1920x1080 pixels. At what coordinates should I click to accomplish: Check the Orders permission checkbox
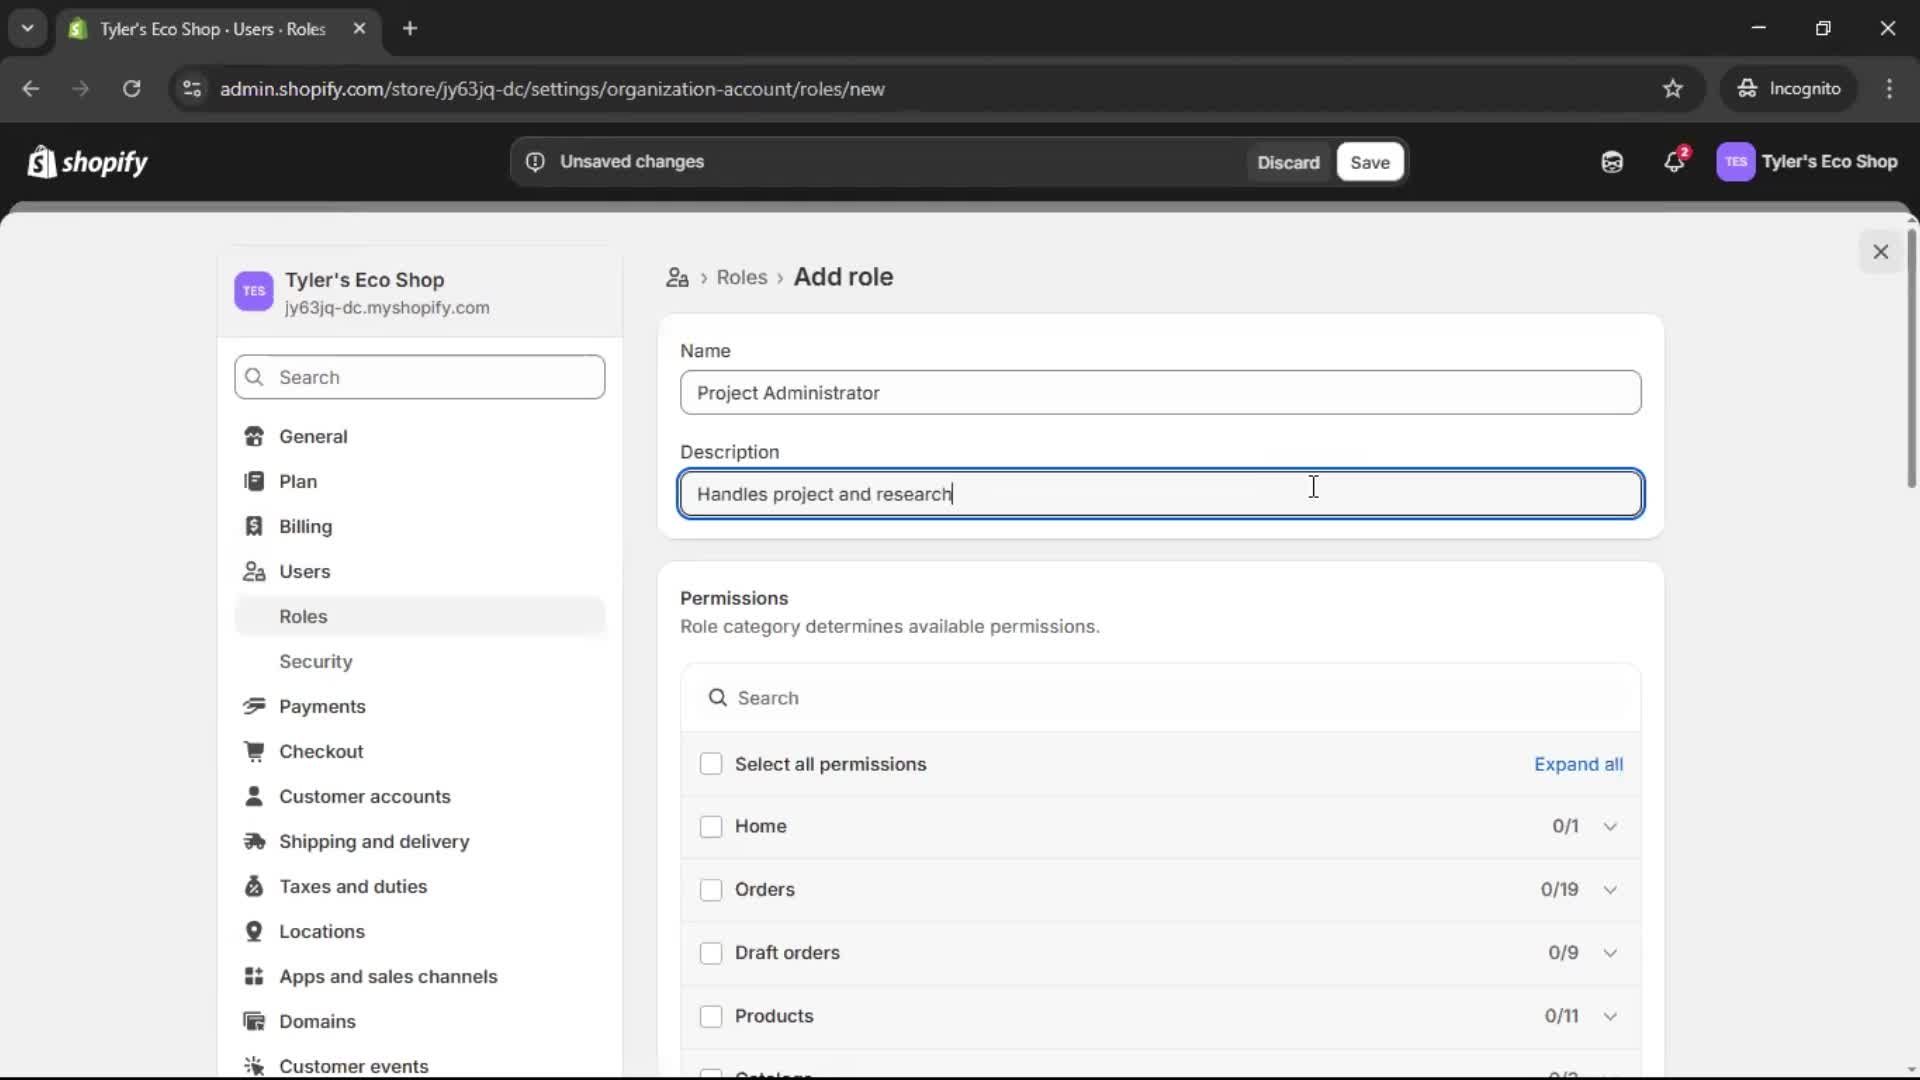[x=711, y=889]
